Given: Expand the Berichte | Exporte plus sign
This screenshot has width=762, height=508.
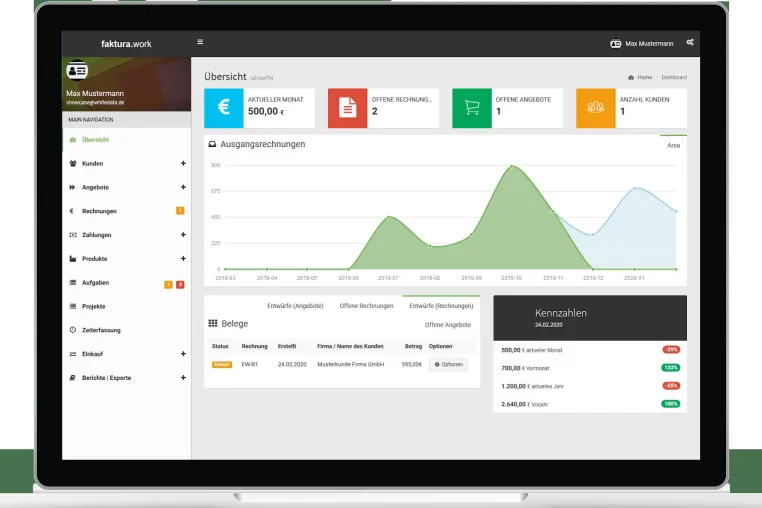Looking at the screenshot, I should [183, 378].
